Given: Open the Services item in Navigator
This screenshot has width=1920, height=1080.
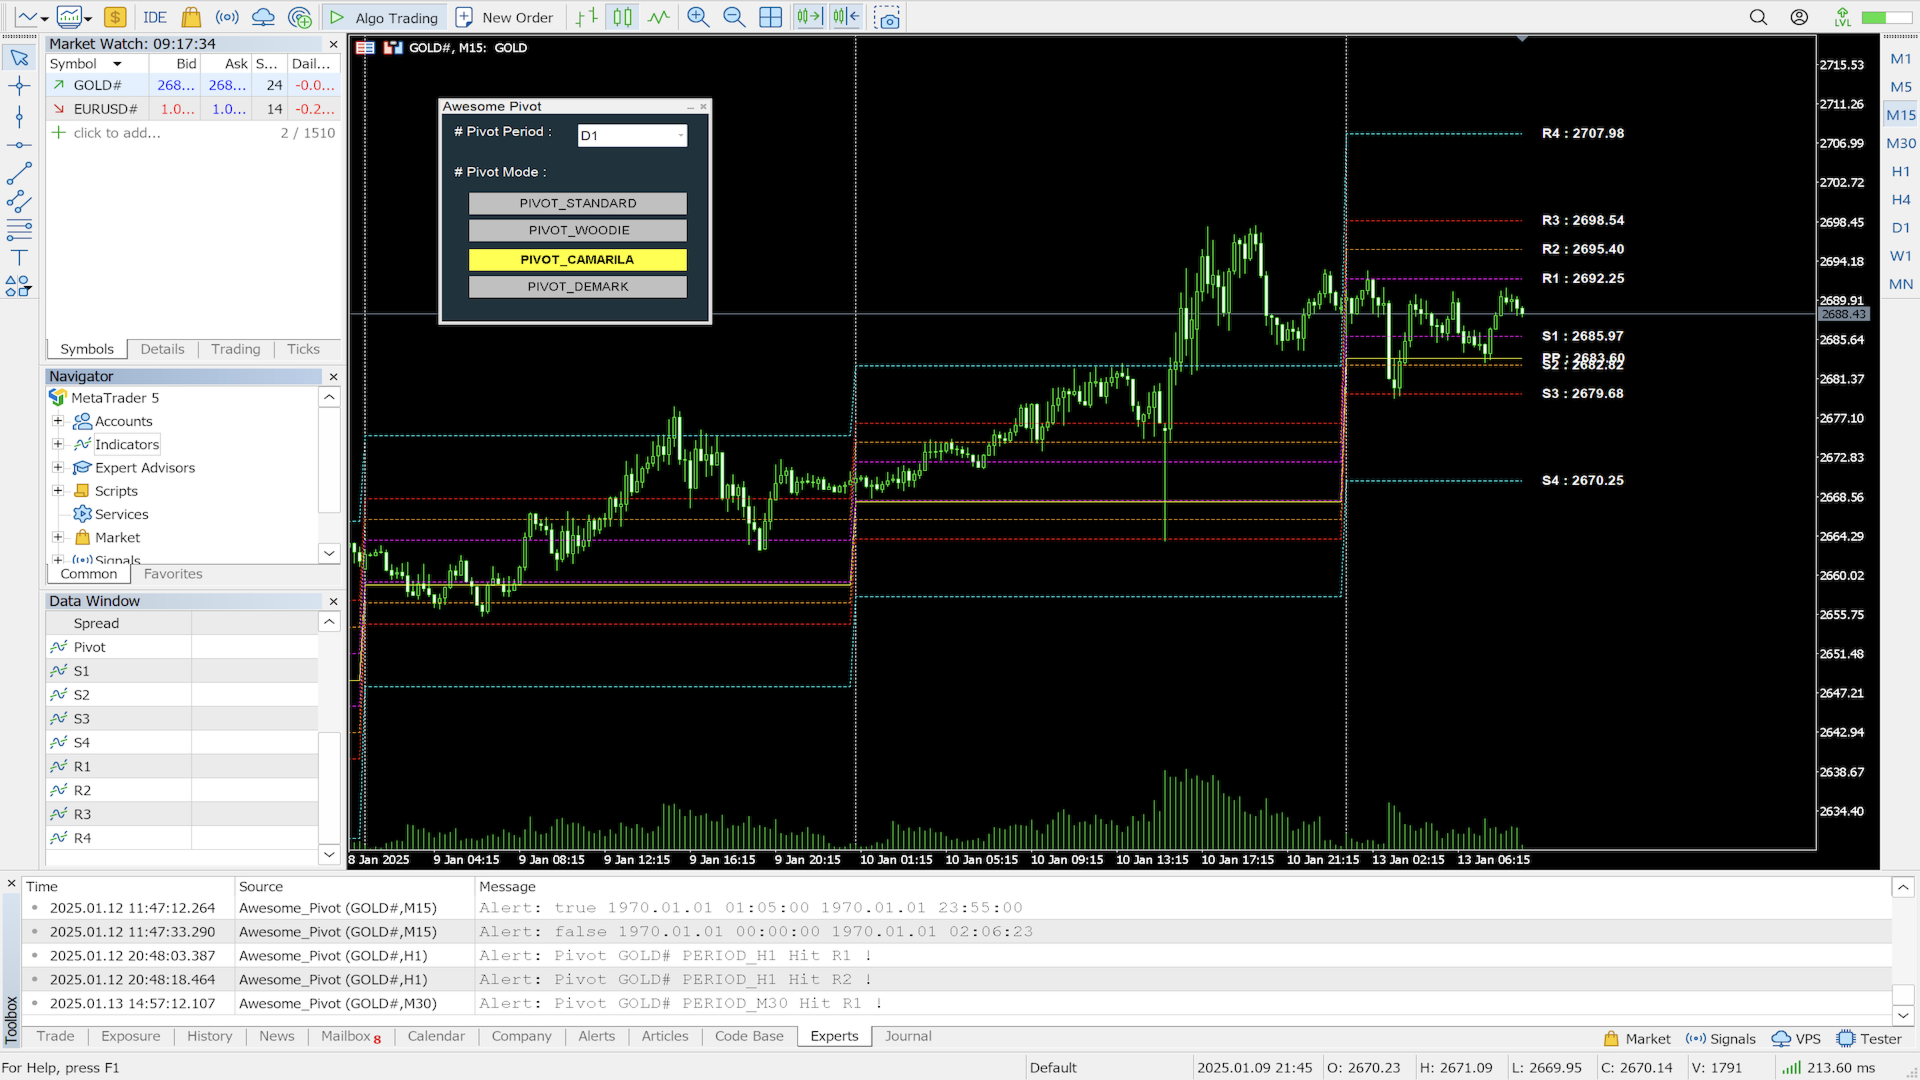Looking at the screenshot, I should tap(121, 514).
